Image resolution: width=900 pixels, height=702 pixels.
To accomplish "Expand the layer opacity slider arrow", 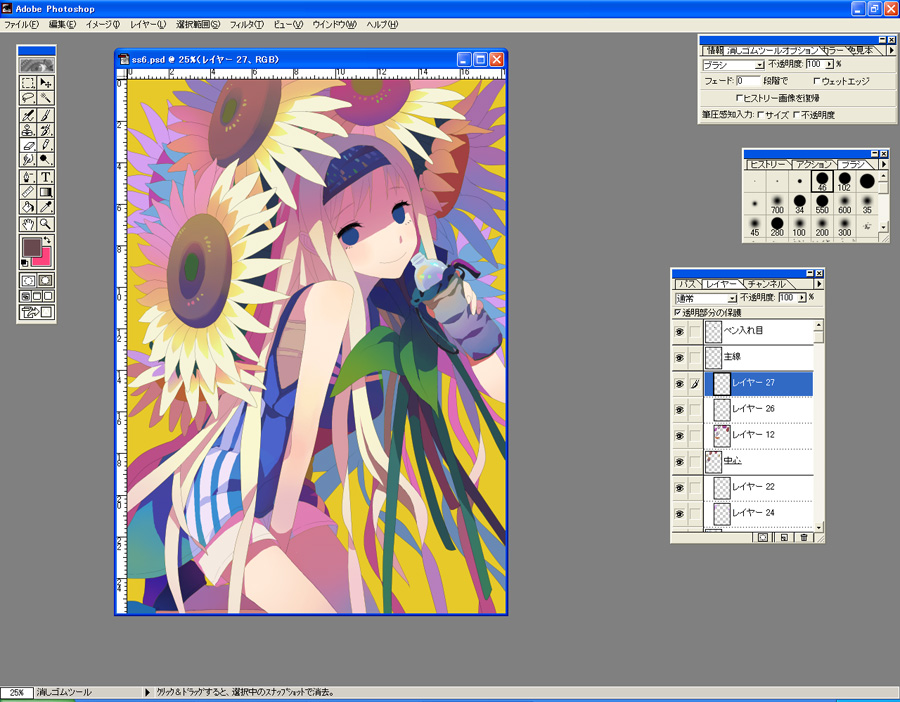I will (x=800, y=298).
